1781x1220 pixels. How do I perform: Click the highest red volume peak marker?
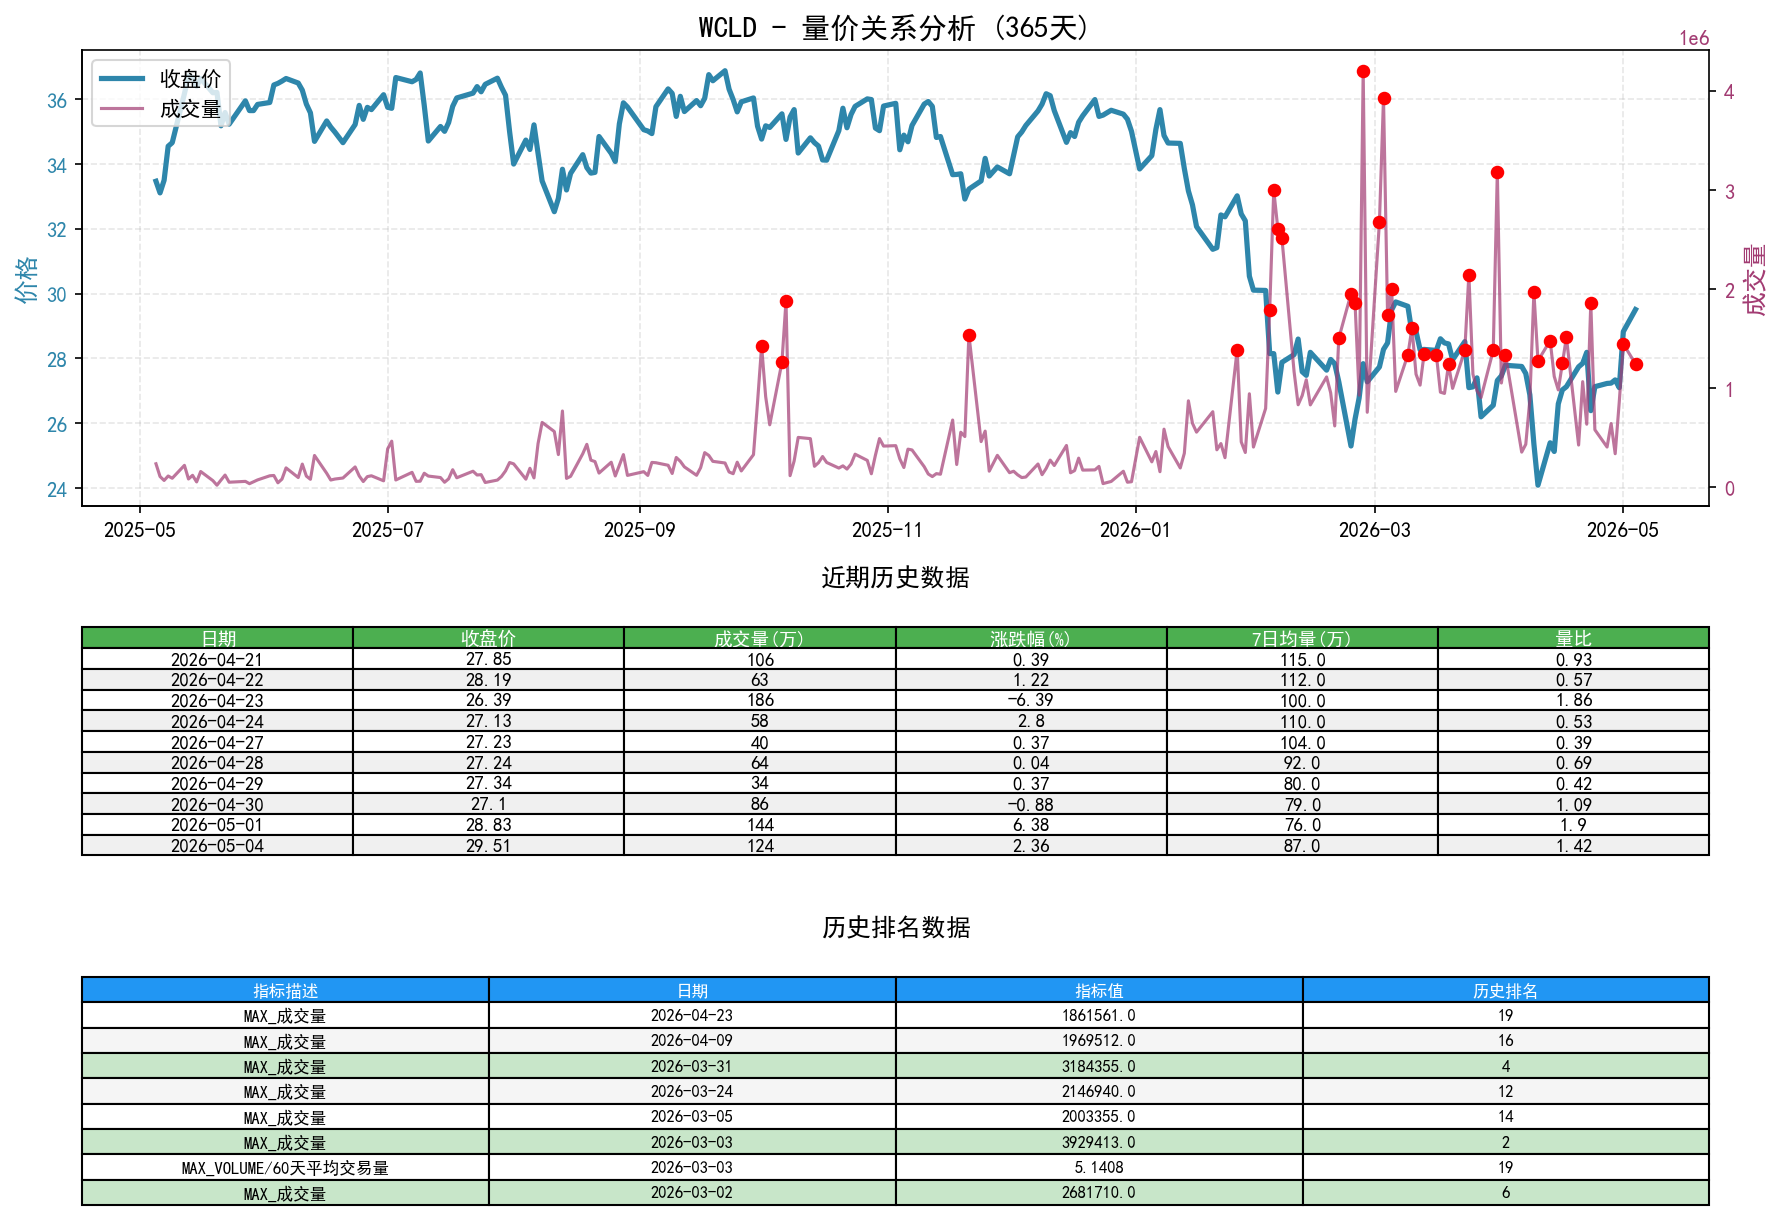pos(1363,71)
